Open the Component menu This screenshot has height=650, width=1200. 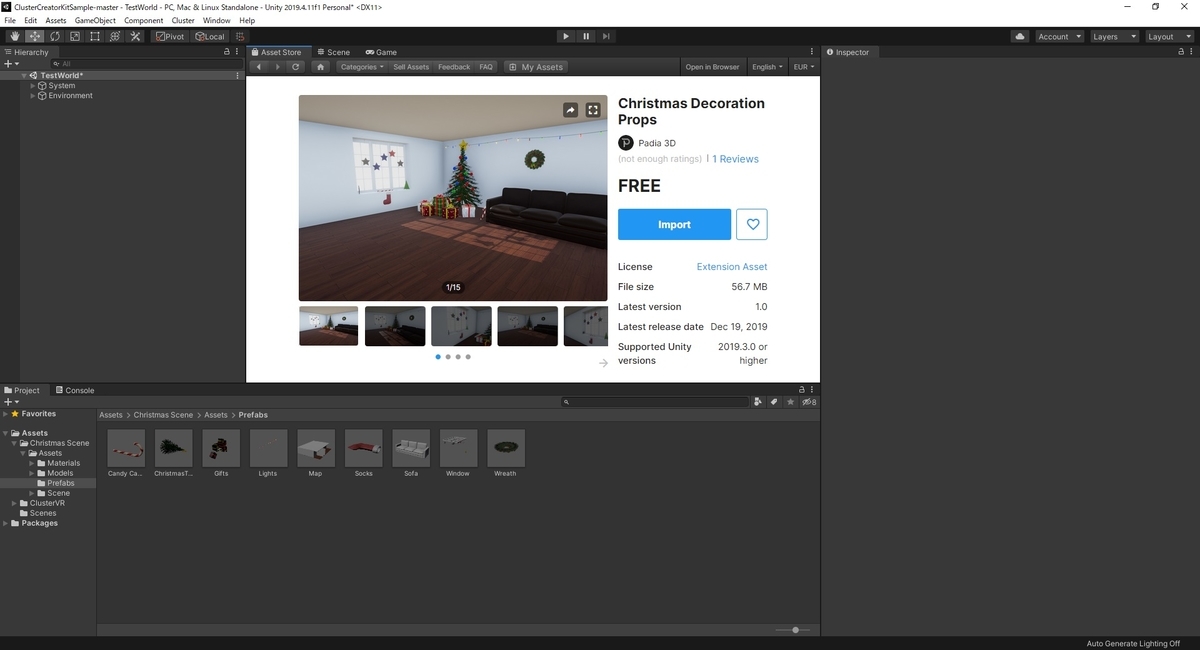[x=144, y=20]
